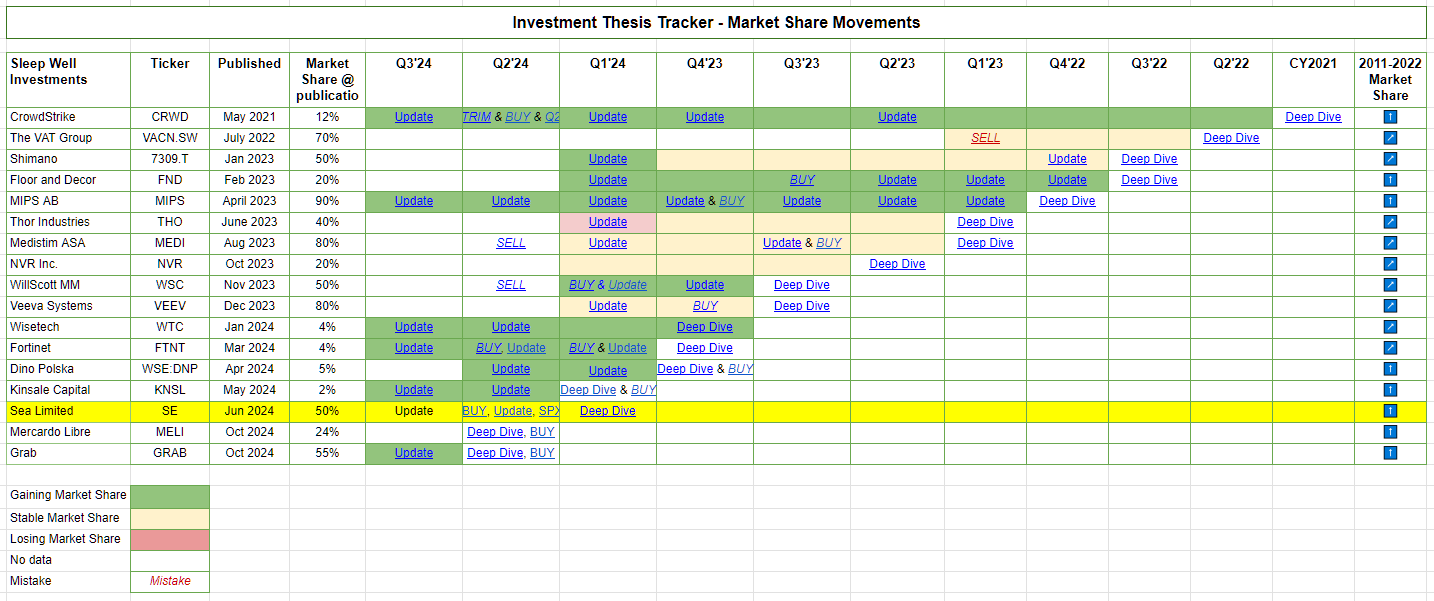The width and height of the screenshot is (1434, 601).
Task: Open NVR Inc. market share icon
Action: [1390, 264]
